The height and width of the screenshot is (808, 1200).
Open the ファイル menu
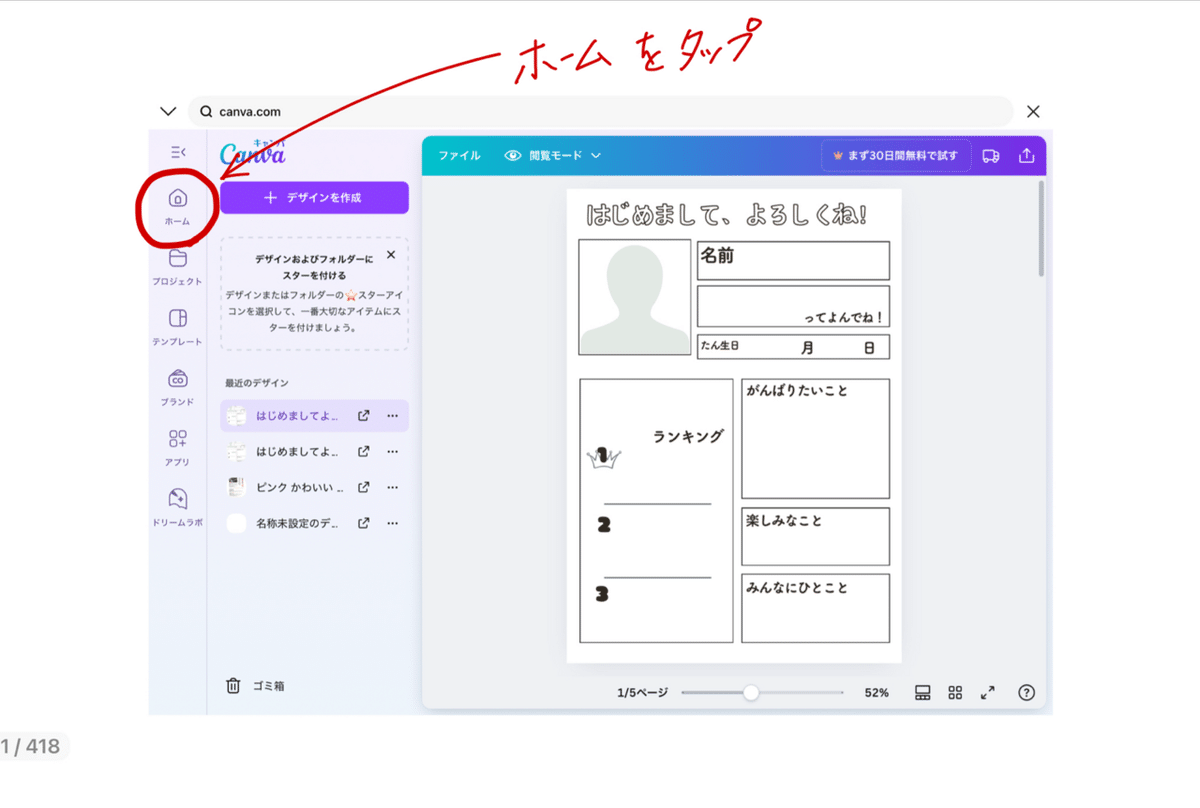(459, 156)
